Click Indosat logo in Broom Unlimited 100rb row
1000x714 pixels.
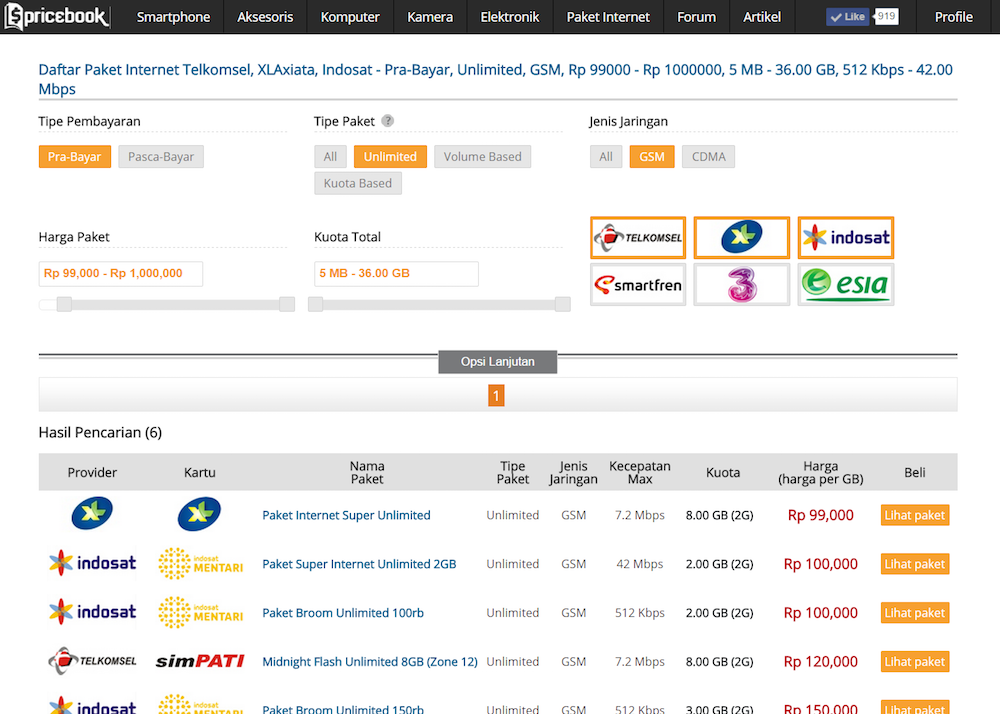92,612
